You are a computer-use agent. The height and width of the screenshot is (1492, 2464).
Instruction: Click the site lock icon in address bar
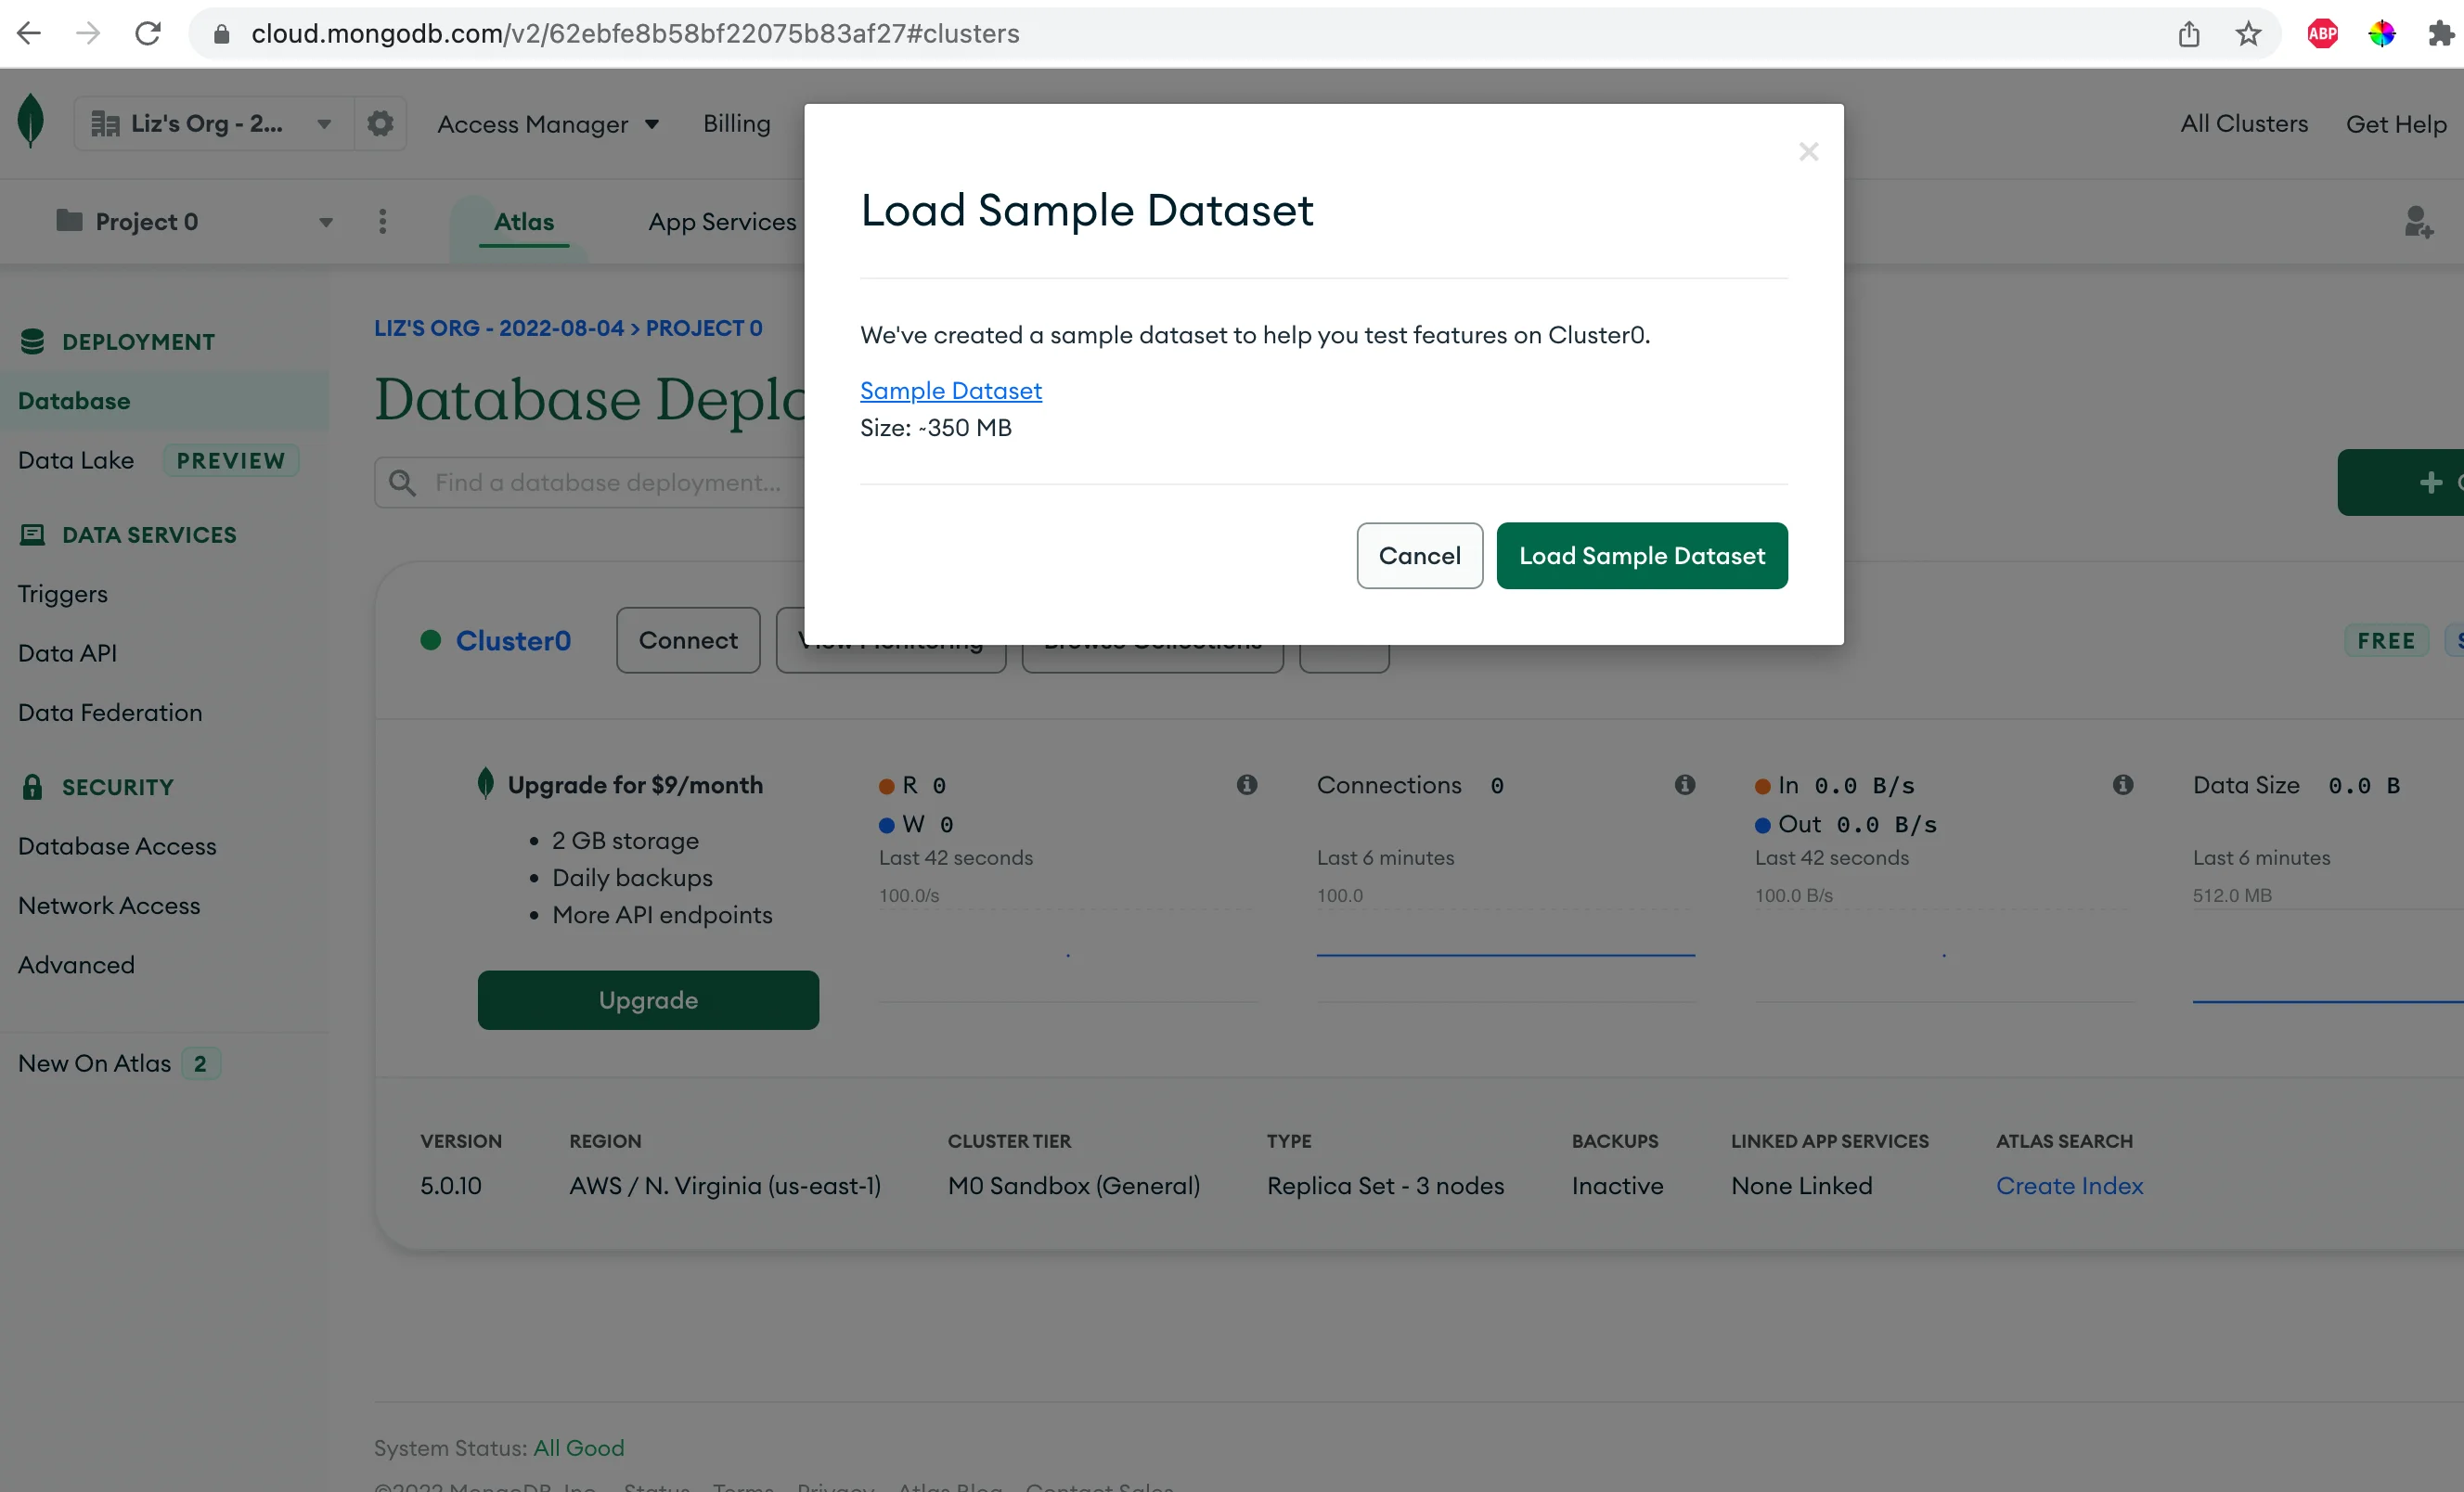(x=222, y=34)
